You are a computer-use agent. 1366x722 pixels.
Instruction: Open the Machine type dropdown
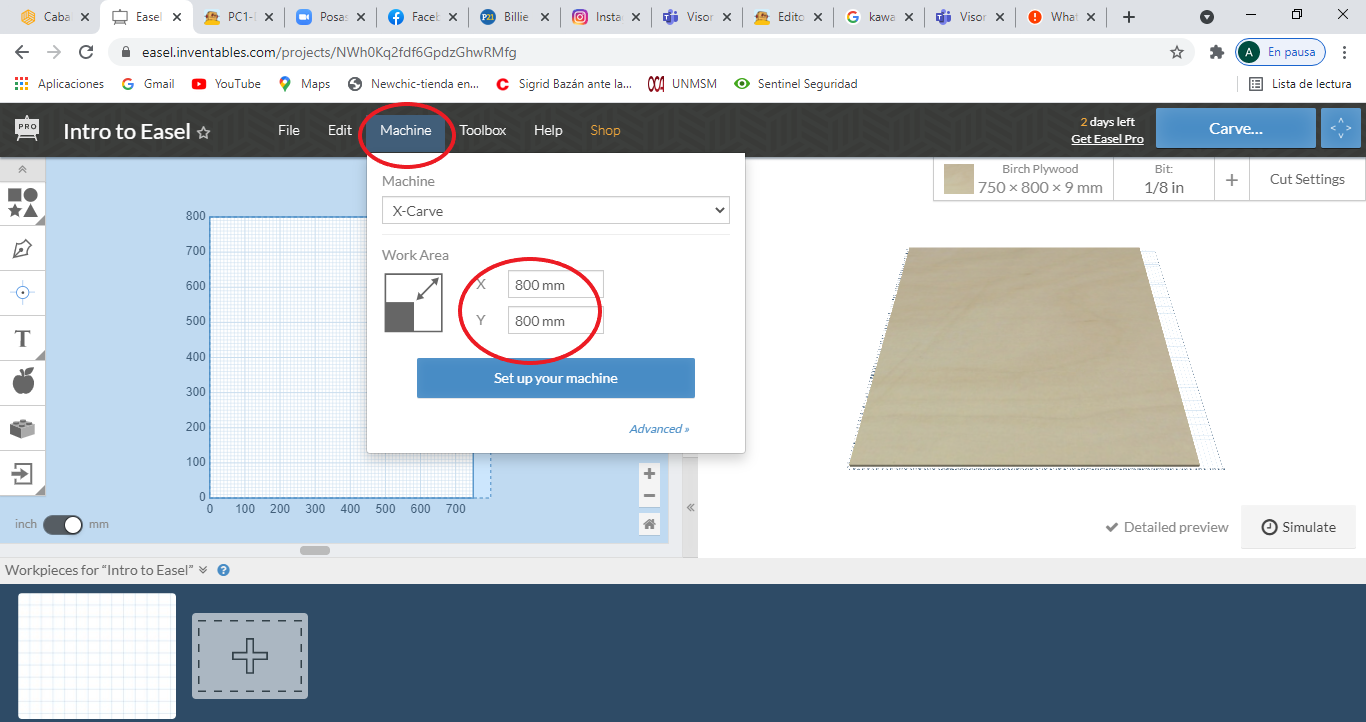point(556,211)
